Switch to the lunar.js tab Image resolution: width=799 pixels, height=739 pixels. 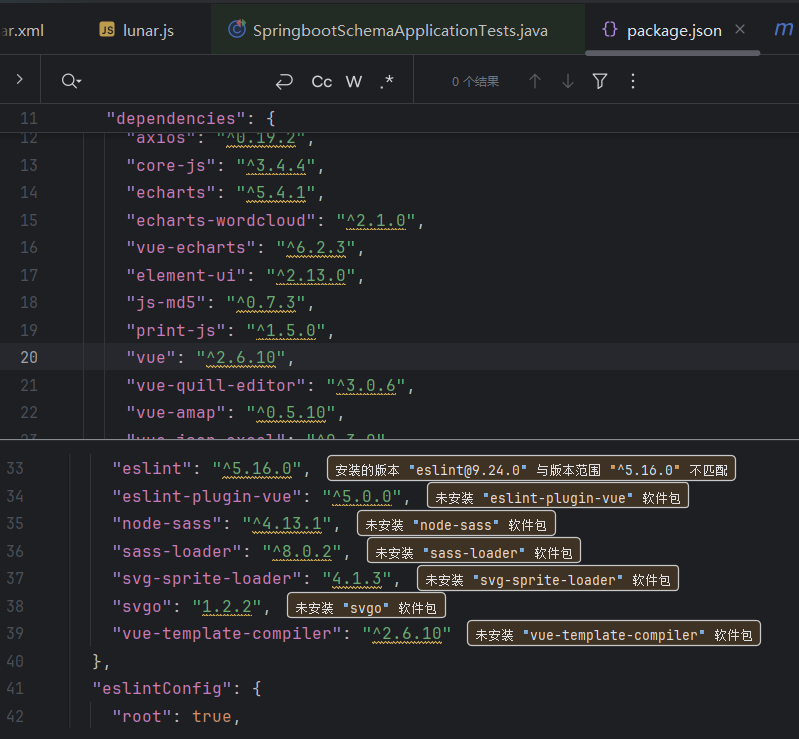click(x=136, y=31)
